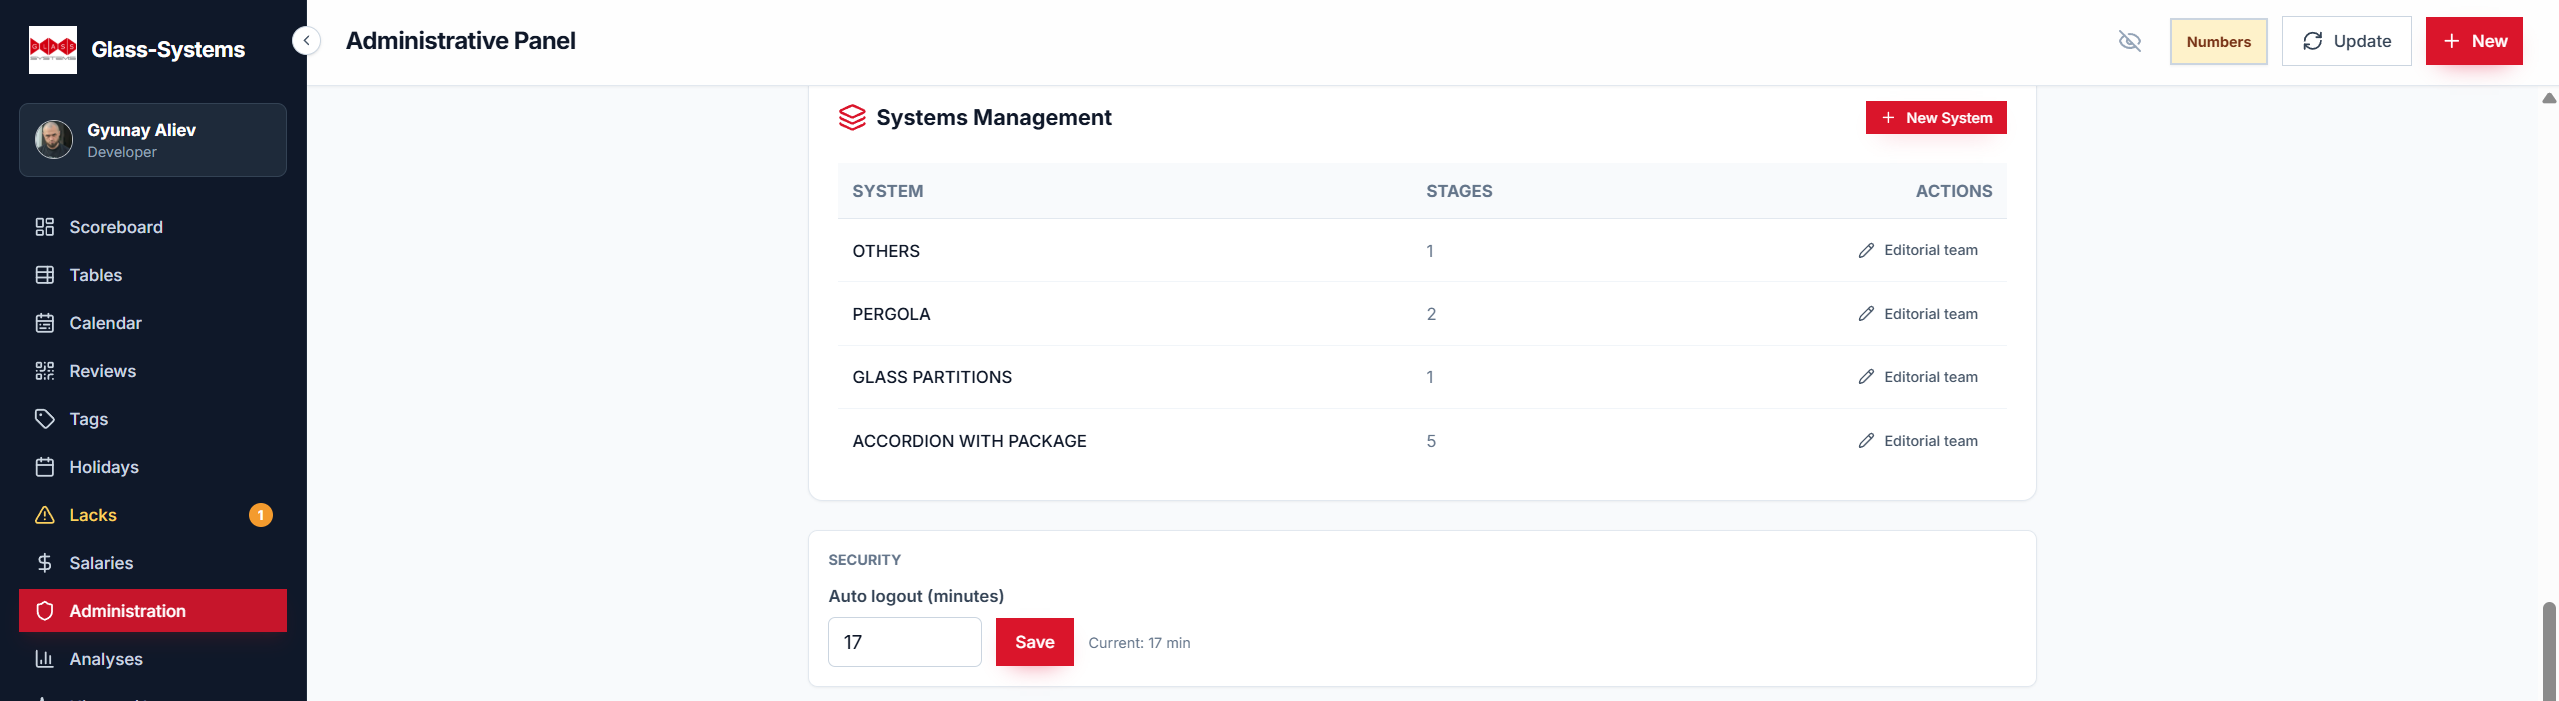
Task: Click the refresh arrows icon in Update
Action: coord(2312,41)
